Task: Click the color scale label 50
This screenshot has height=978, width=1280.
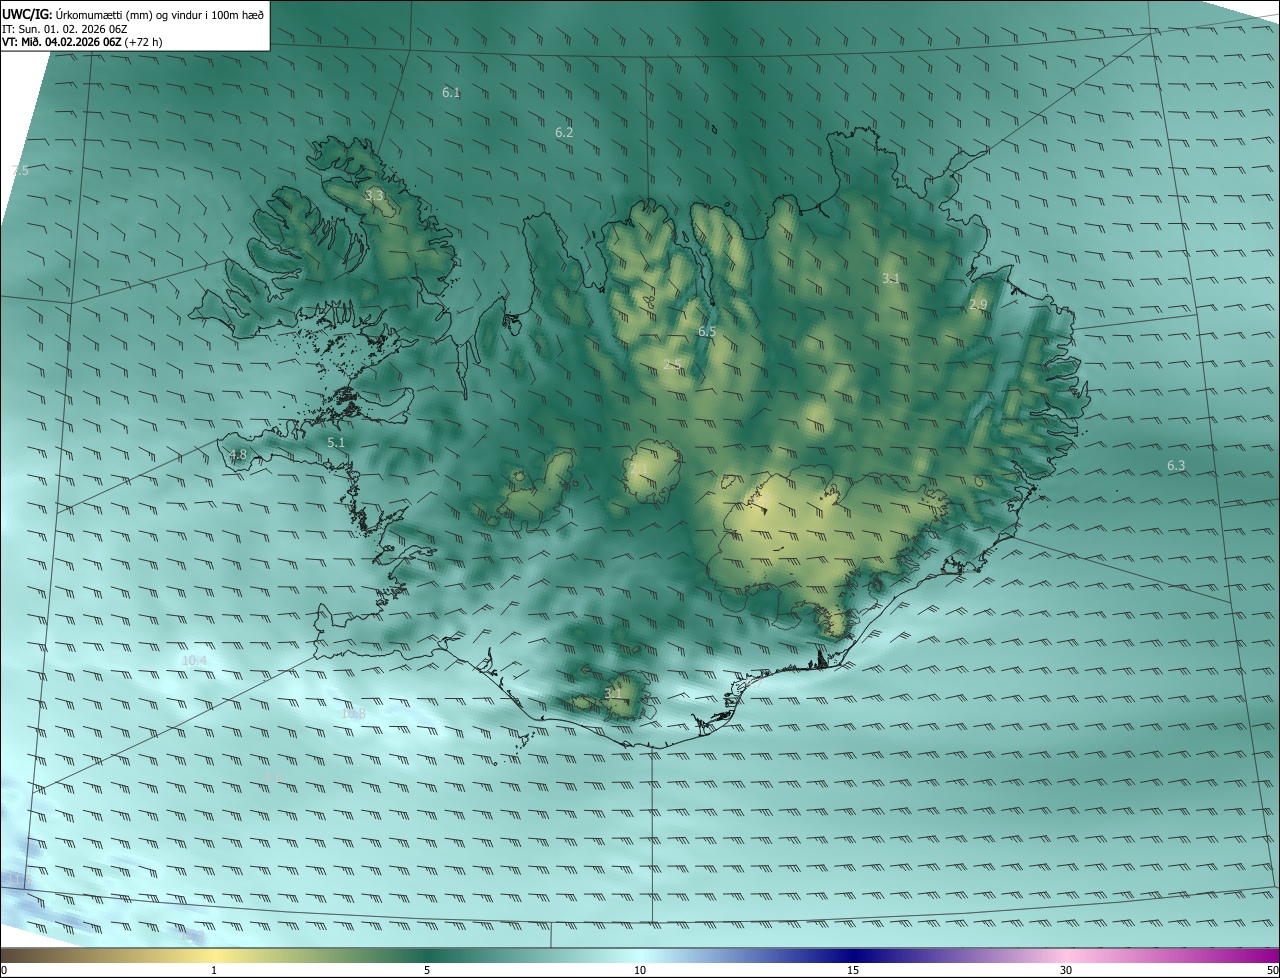Action: (1272, 971)
